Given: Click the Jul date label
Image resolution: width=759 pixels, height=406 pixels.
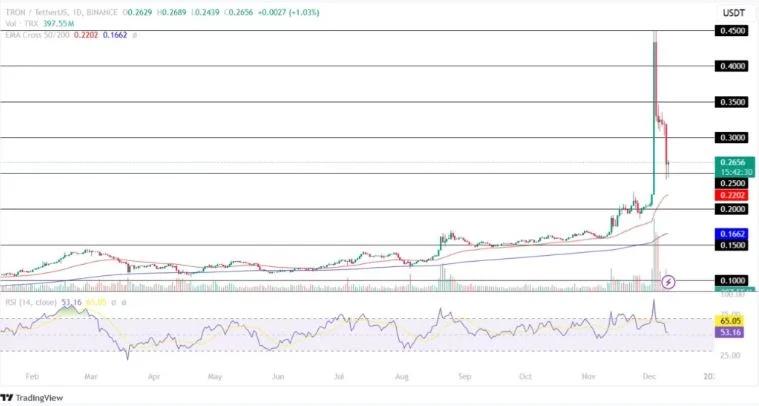Looking at the screenshot, I should pos(339,376).
